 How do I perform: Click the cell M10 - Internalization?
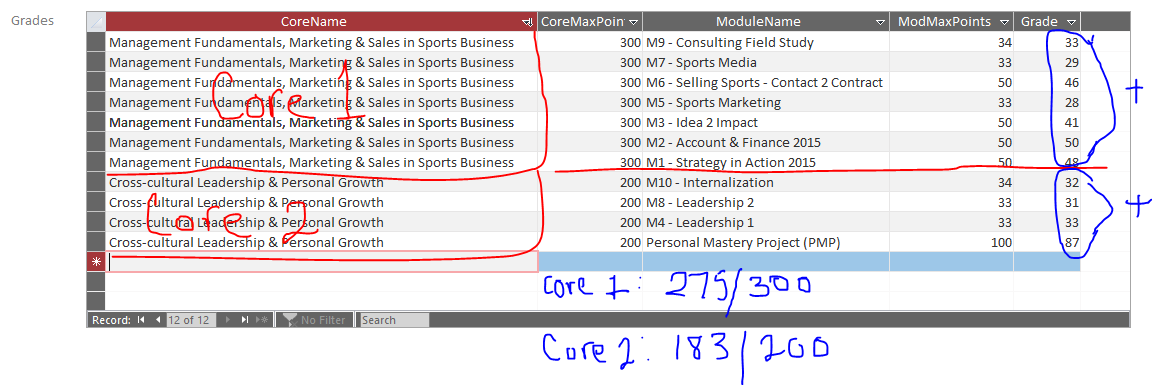point(766,182)
